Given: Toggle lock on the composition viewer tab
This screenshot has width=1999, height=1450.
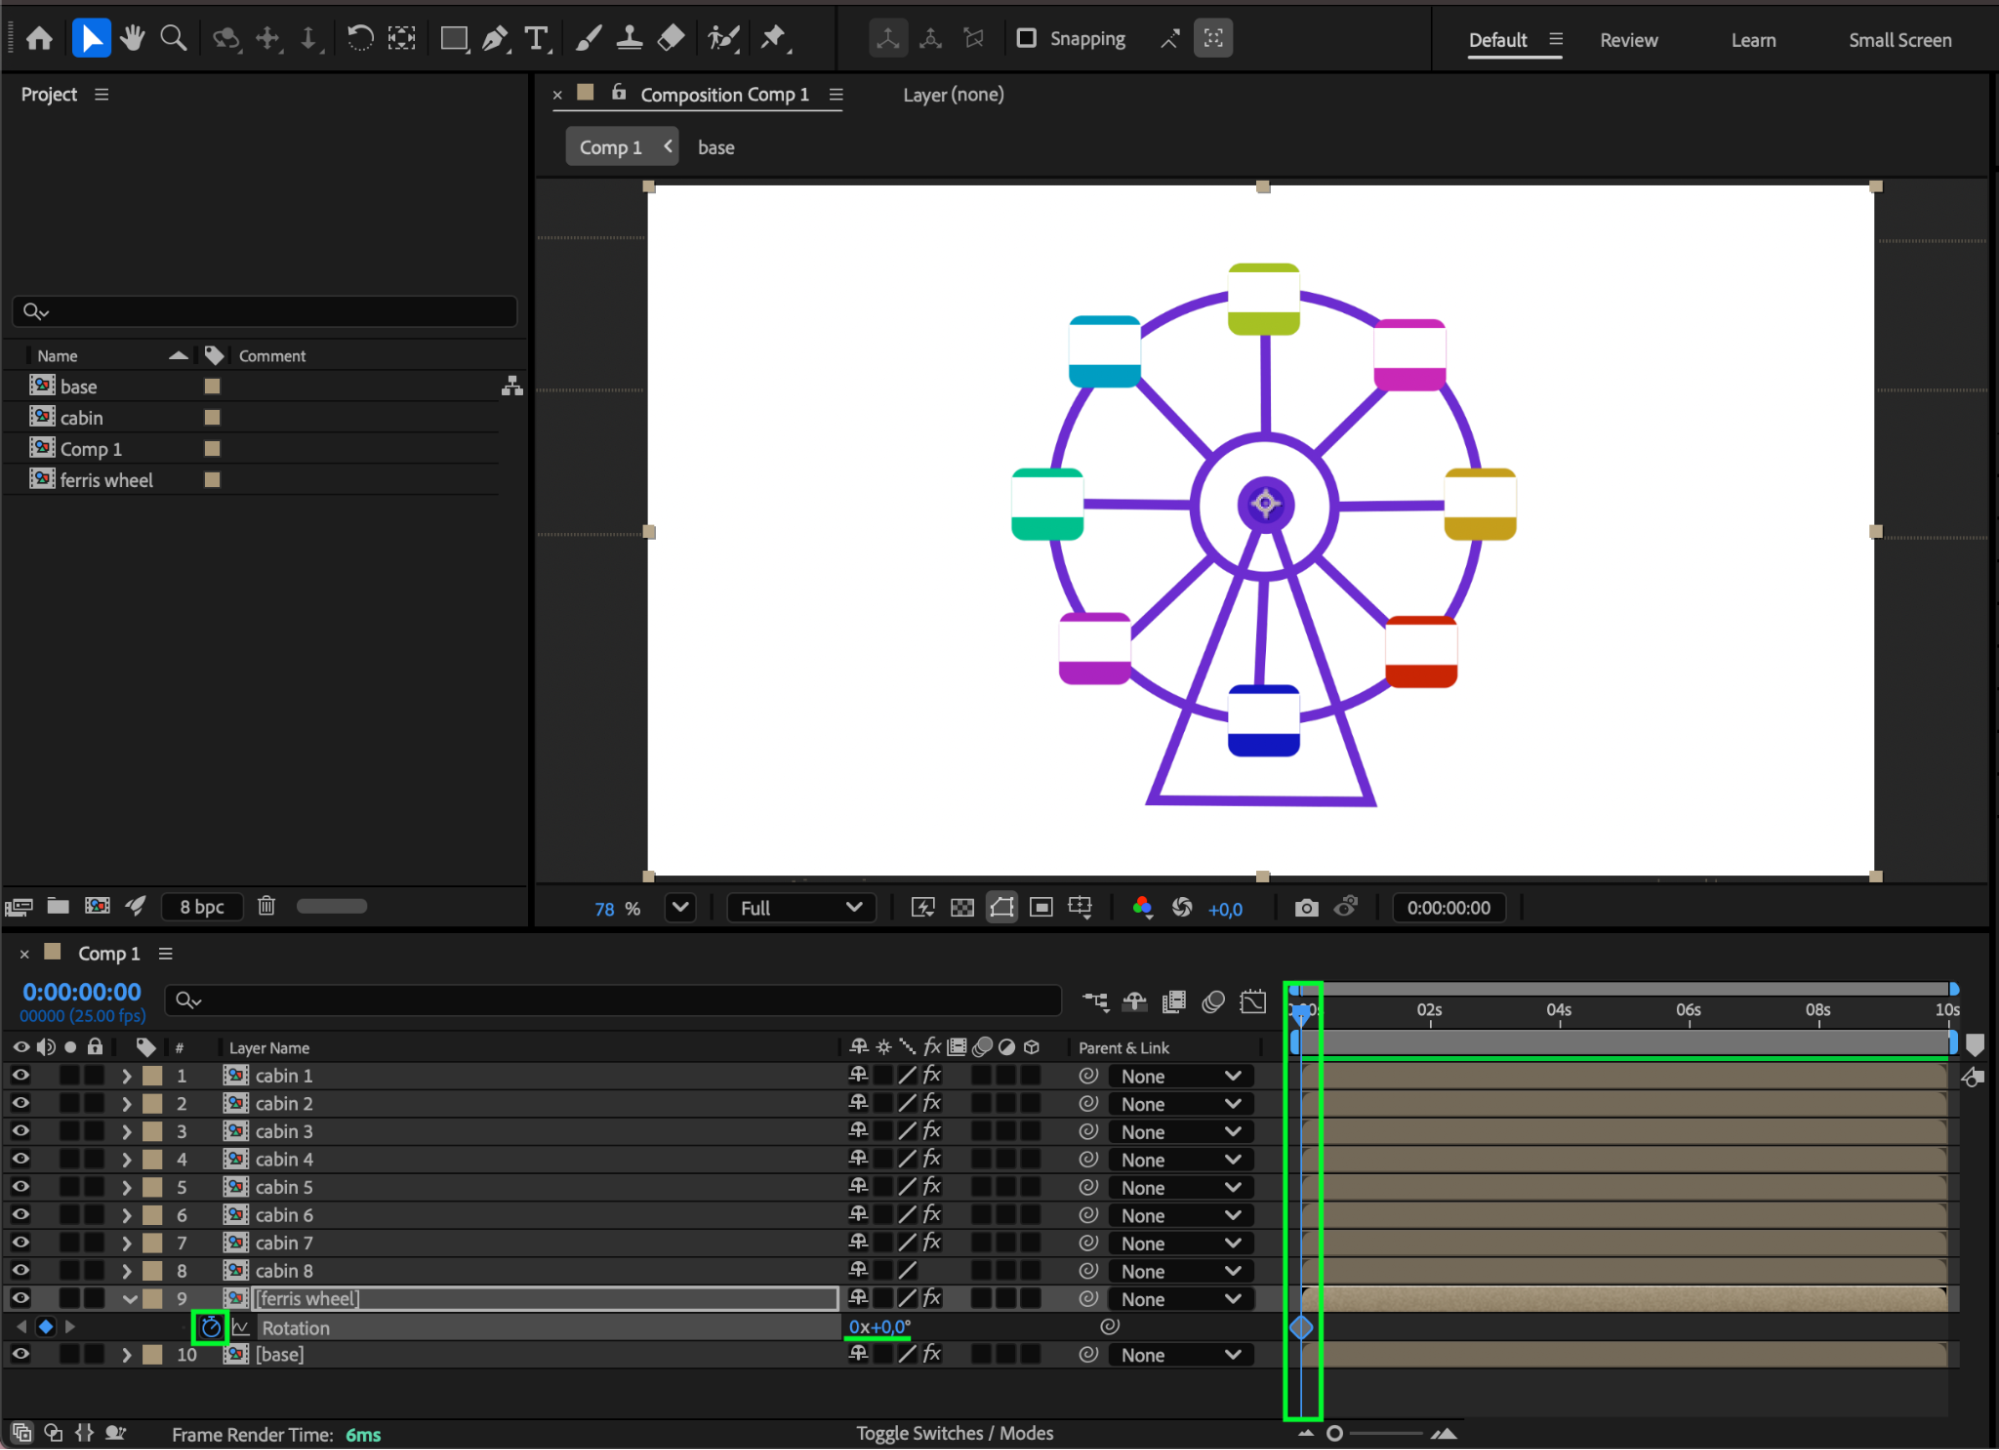Looking at the screenshot, I should pyautogui.click(x=619, y=93).
